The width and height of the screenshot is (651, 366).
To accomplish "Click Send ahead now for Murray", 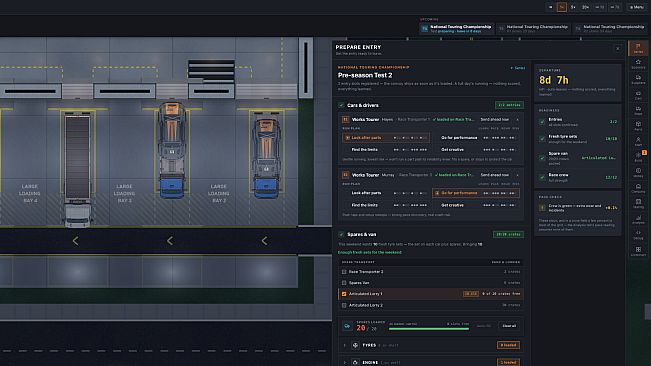I will pyautogui.click(x=494, y=175).
